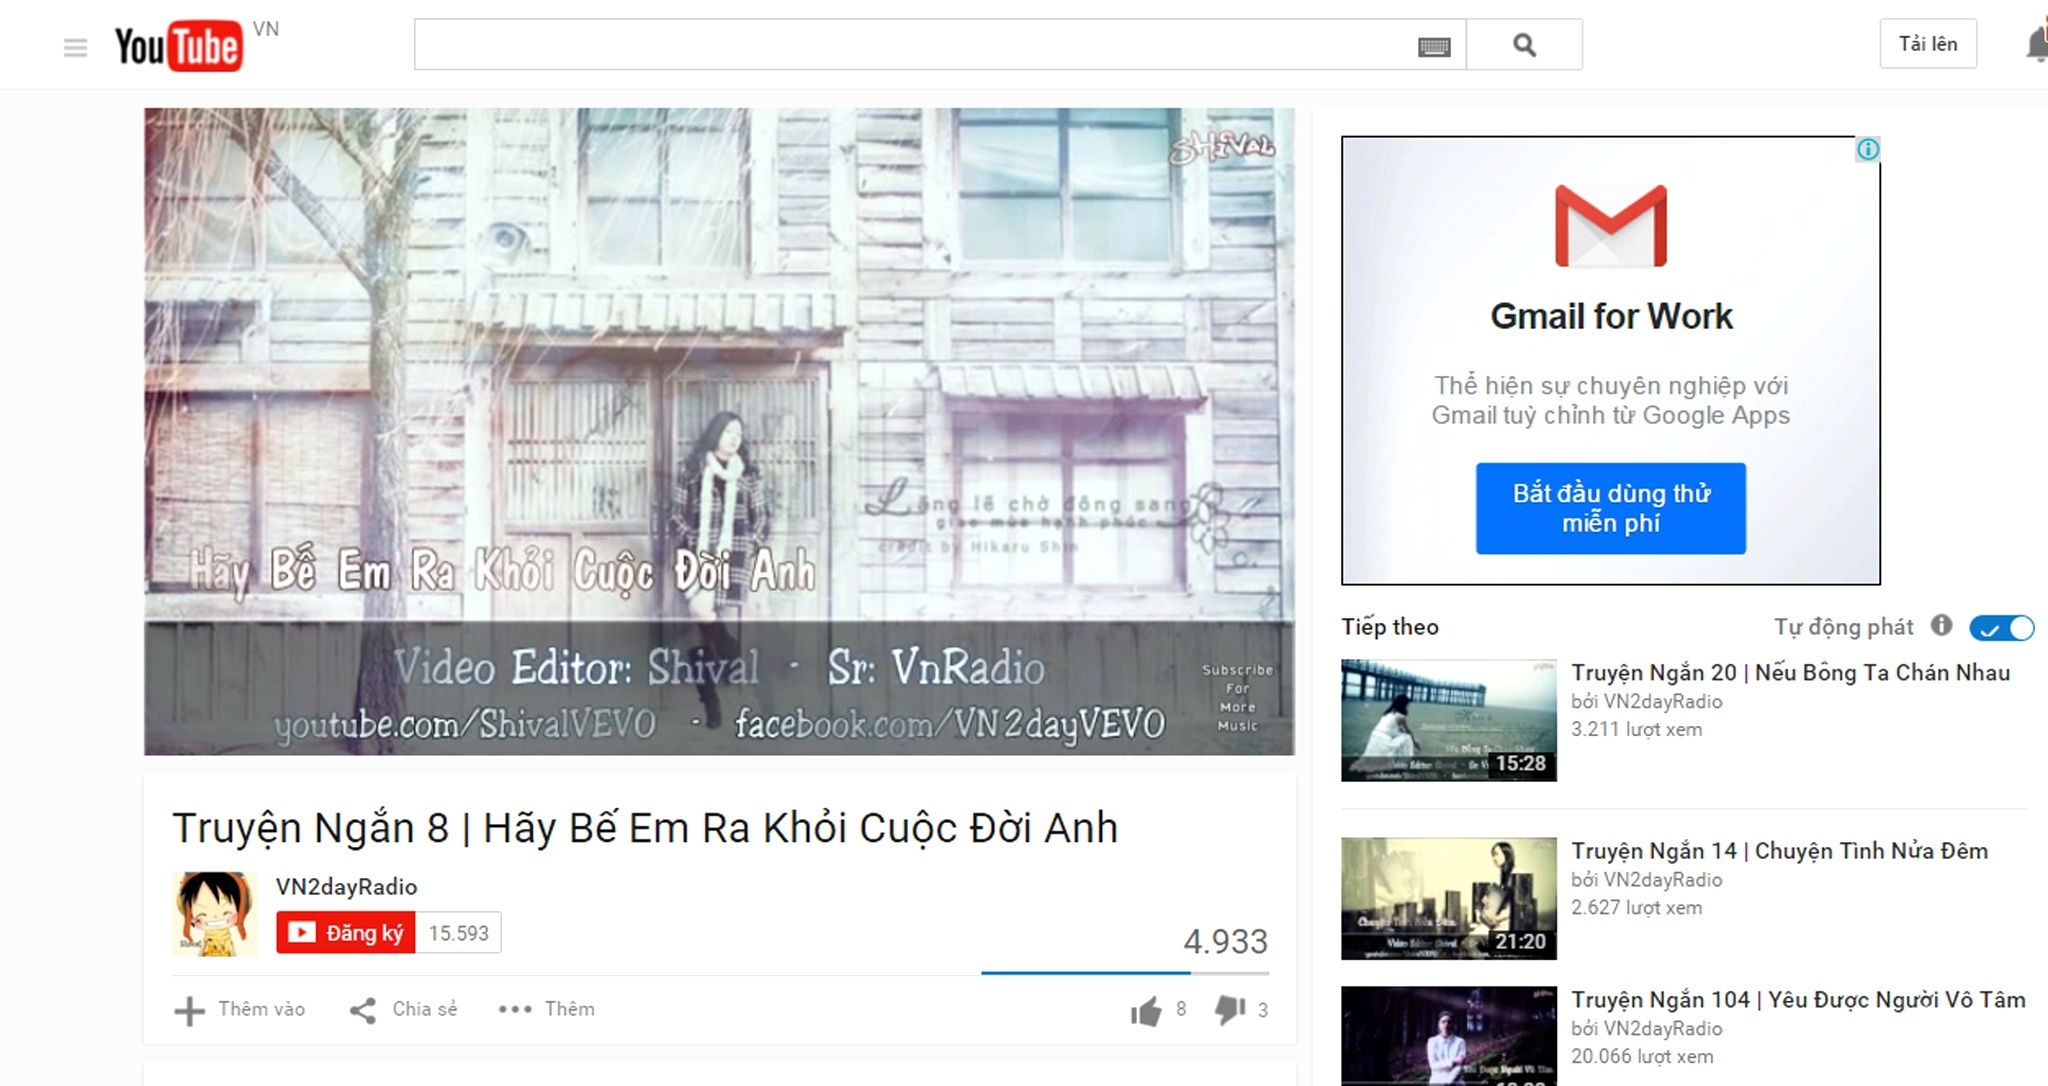This screenshot has width=2048, height=1086.
Task: Open the Thêm three-dots menu
Action: [546, 1009]
